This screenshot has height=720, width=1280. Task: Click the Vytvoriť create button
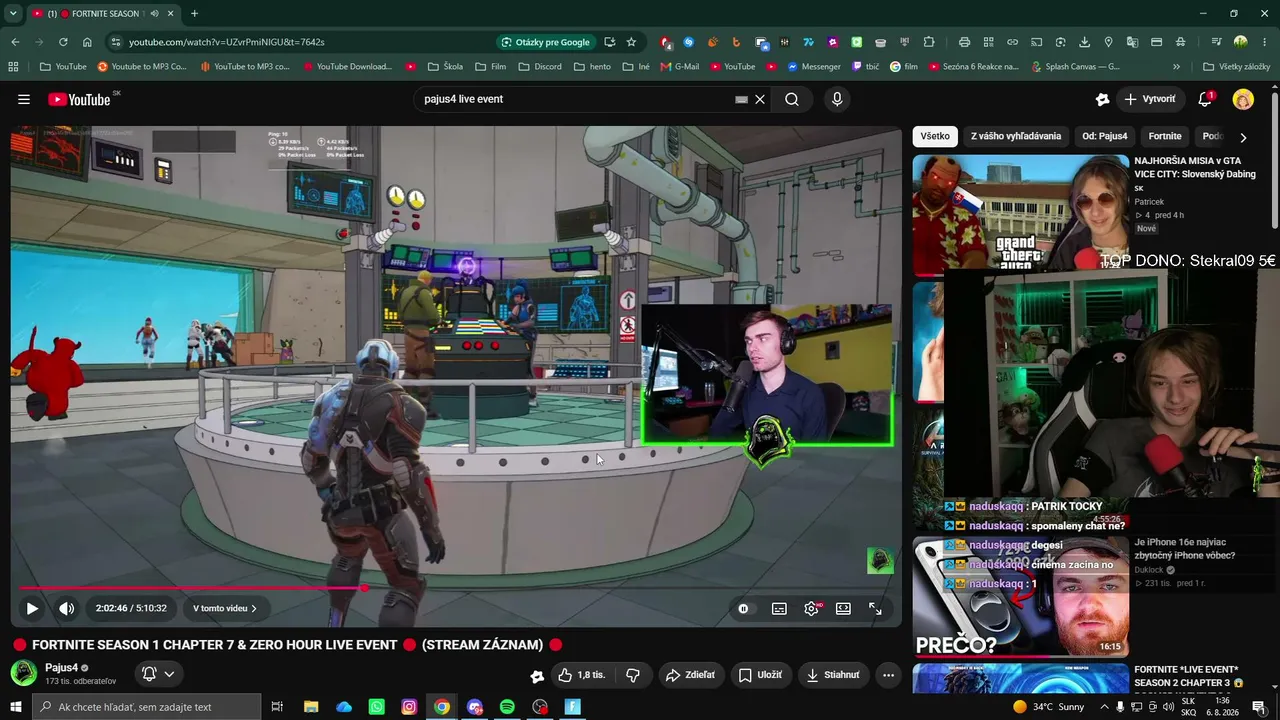1150,99
